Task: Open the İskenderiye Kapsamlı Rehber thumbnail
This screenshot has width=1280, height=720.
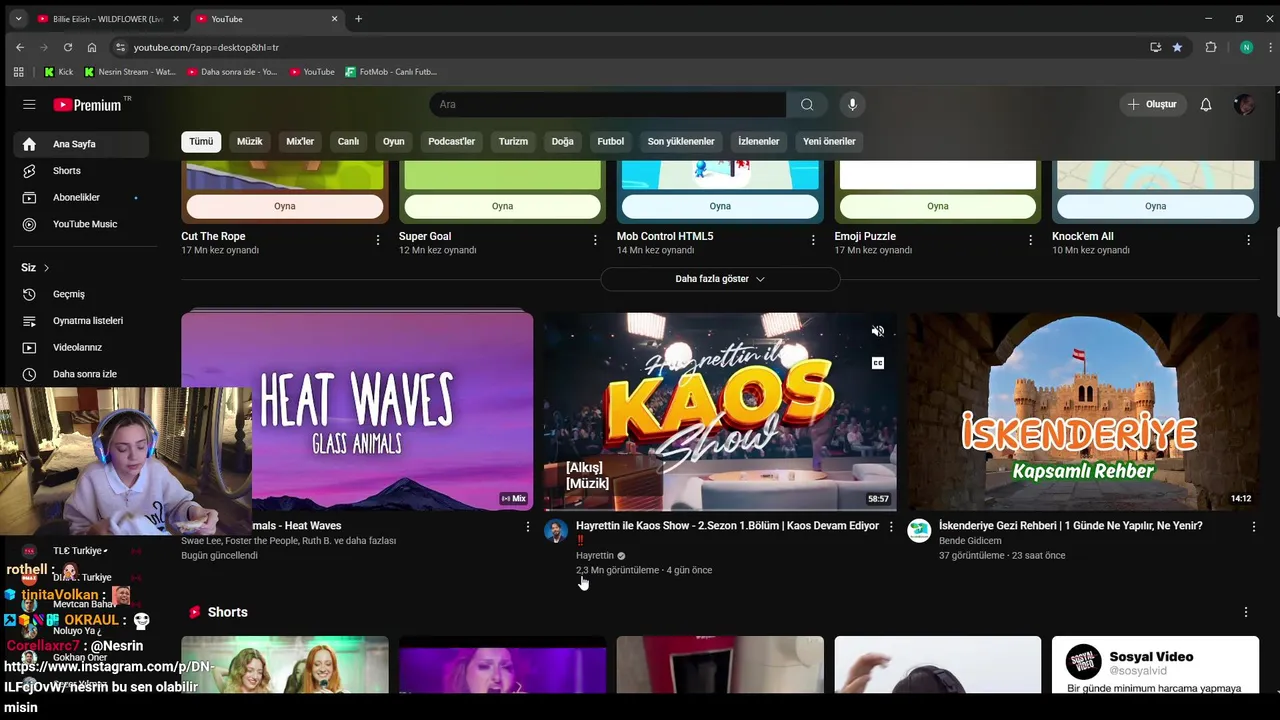Action: pos(1083,411)
